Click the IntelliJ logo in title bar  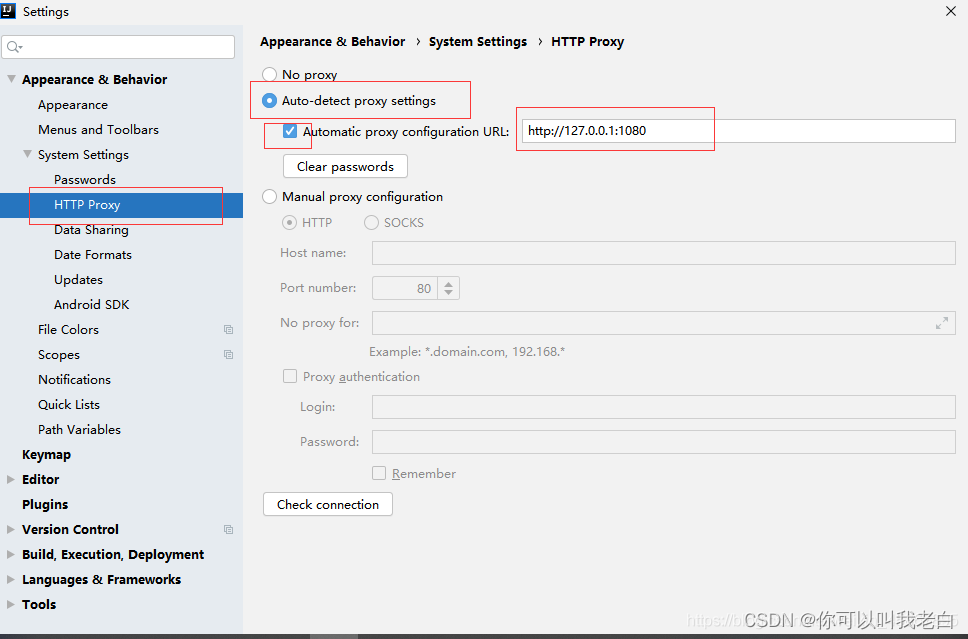[9, 11]
